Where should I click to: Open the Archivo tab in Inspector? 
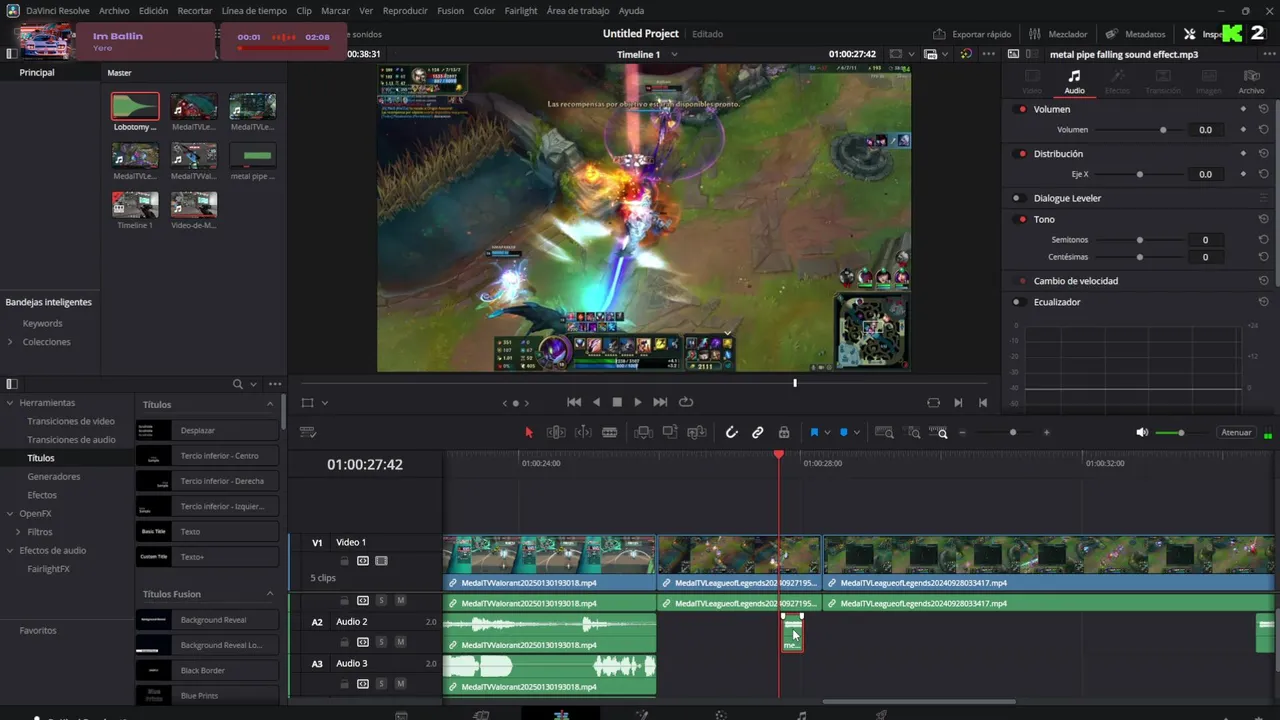pos(1251,81)
